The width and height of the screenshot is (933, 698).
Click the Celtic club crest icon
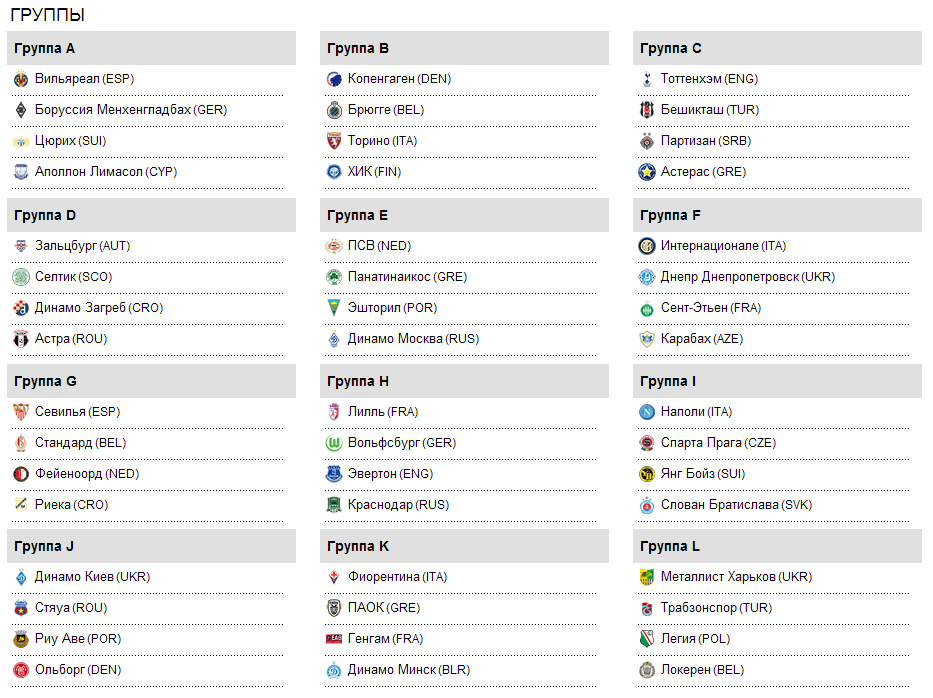point(21,277)
